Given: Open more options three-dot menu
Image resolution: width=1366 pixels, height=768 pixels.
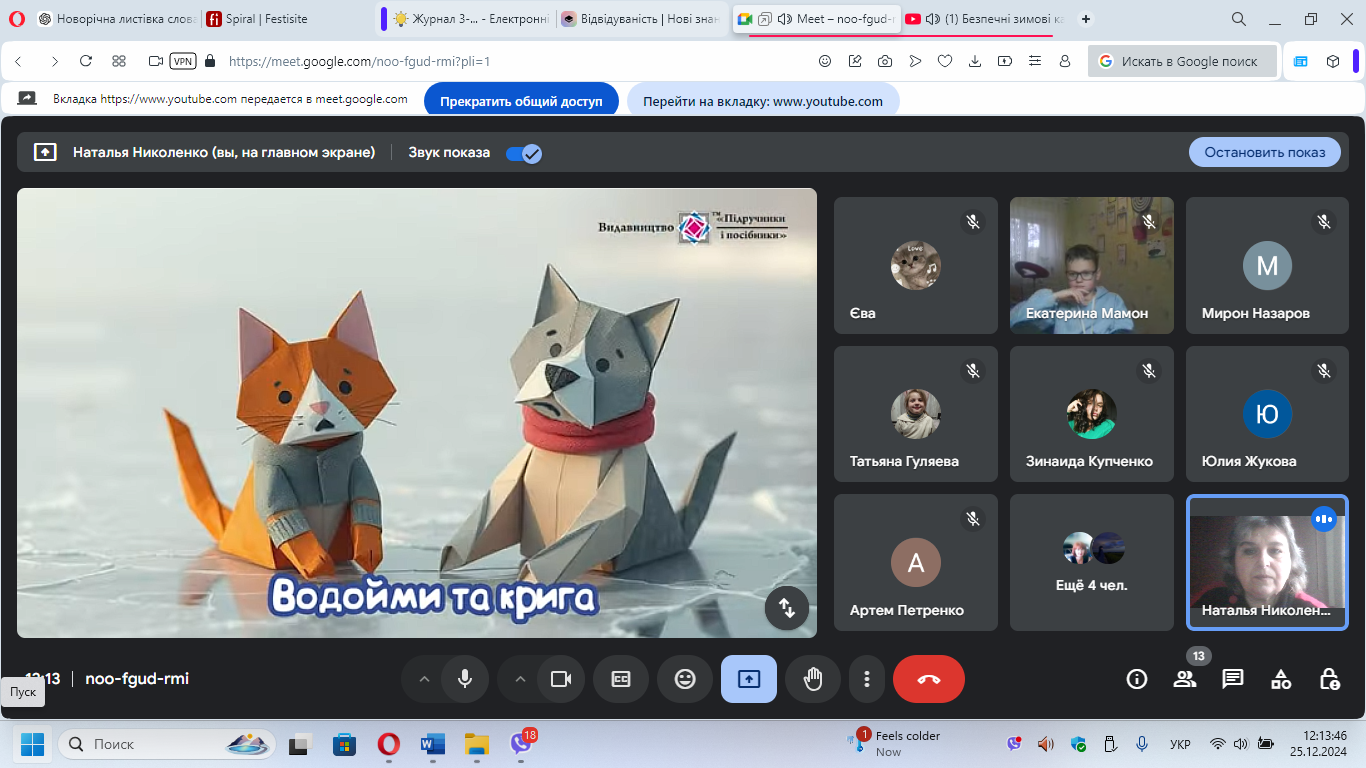Looking at the screenshot, I should point(866,679).
